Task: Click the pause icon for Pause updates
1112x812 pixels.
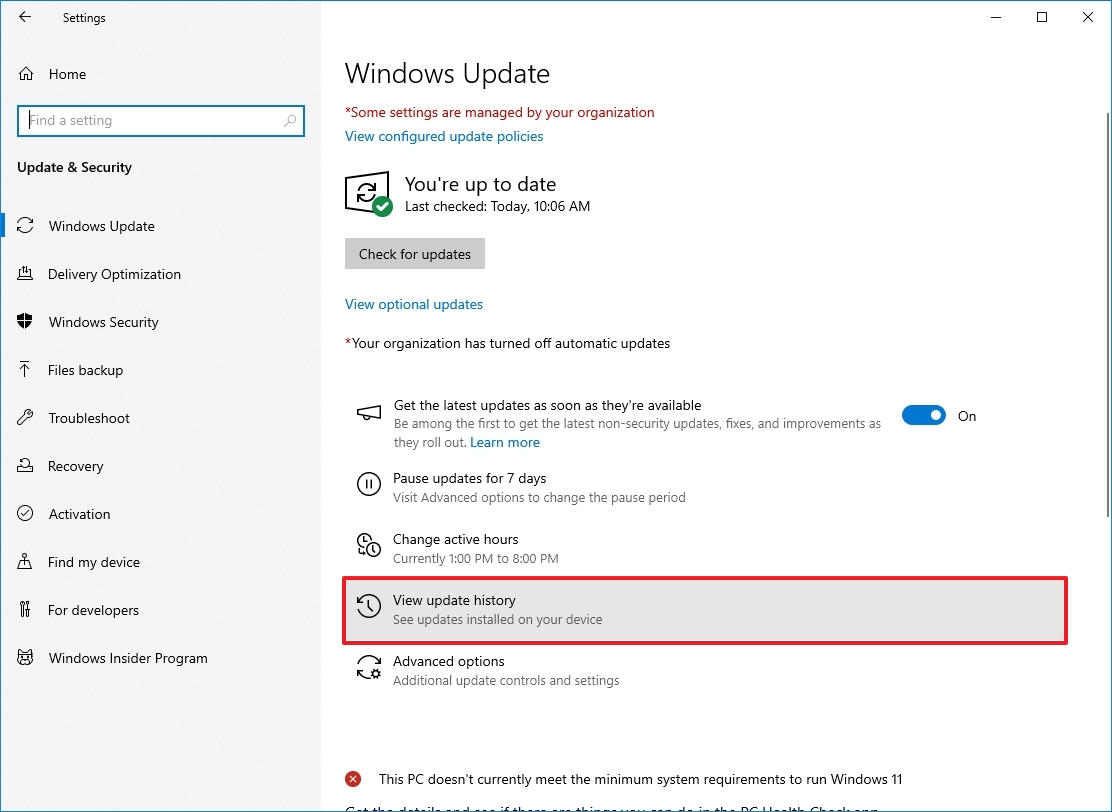Action: coord(369,485)
